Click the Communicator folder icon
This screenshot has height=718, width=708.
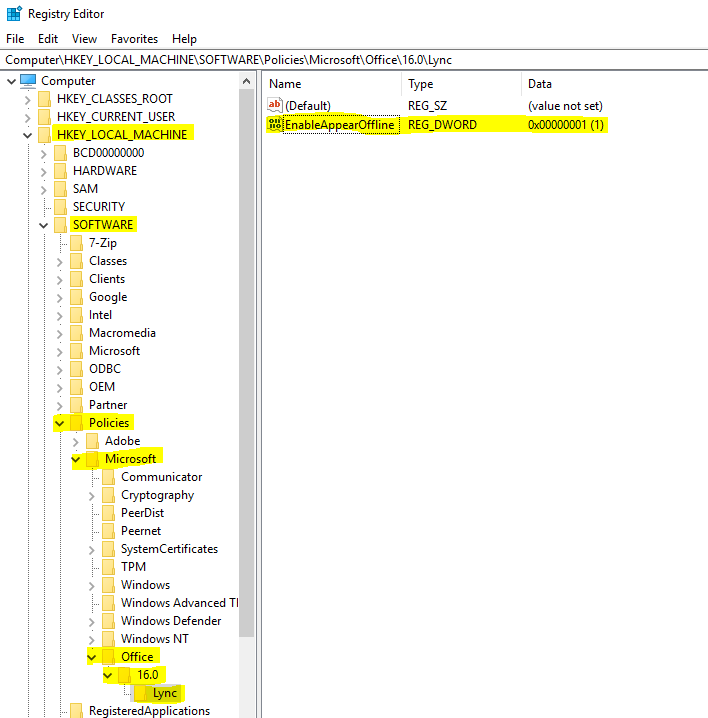coord(109,477)
